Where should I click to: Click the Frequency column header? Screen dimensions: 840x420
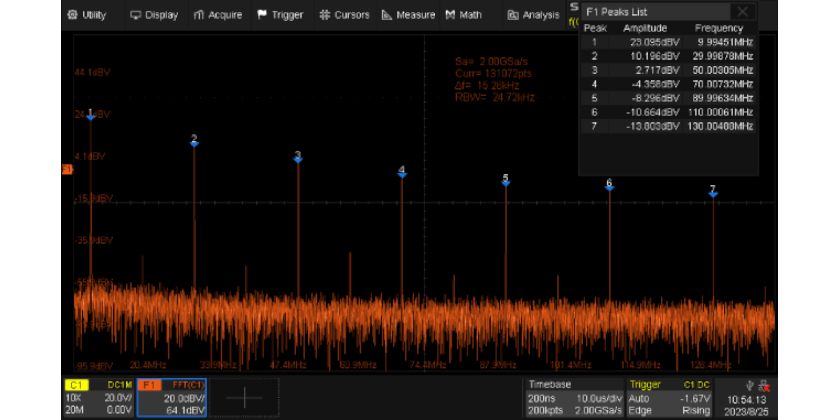click(x=718, y=28)
